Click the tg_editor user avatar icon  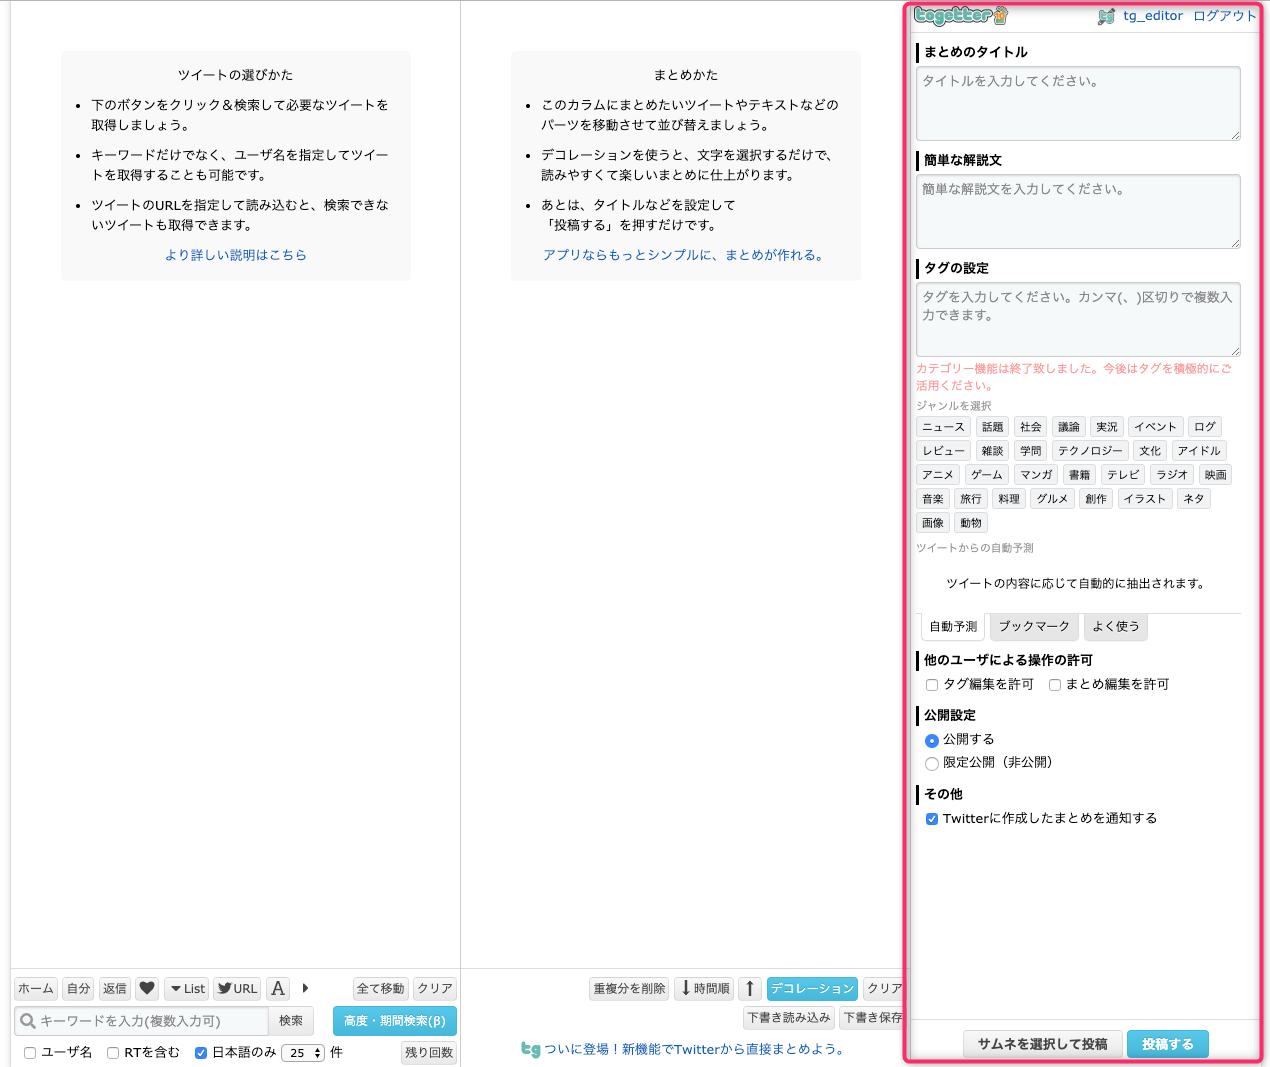click(1106, 16)
